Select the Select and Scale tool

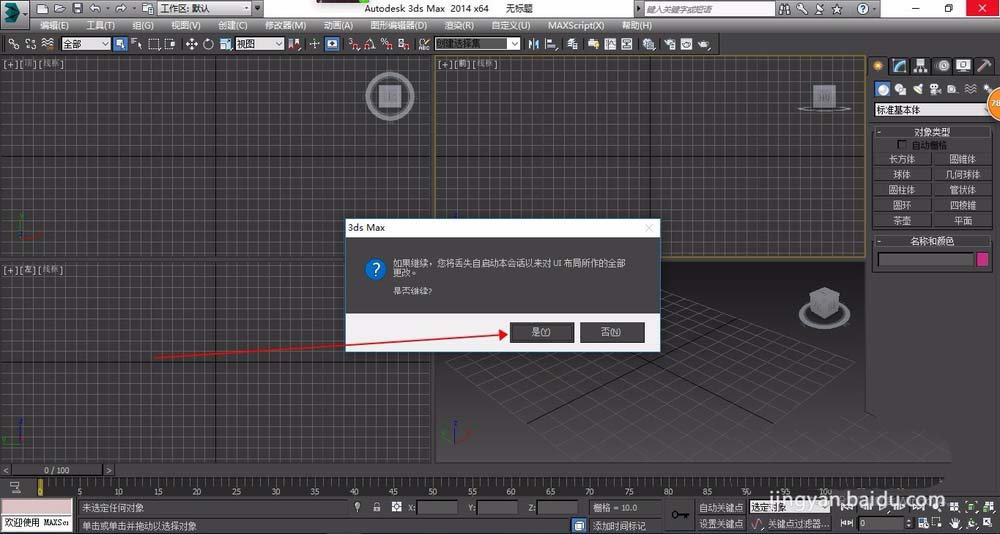226,44
